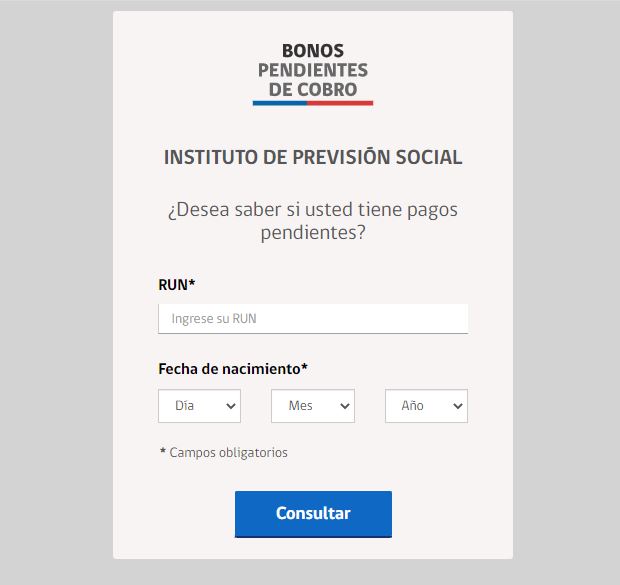Screen dimensions: 620x585
Task: Click the 'INSTITUTO DE PREVISIÓN SOCIAL' heading
Action: coord(313,157)
